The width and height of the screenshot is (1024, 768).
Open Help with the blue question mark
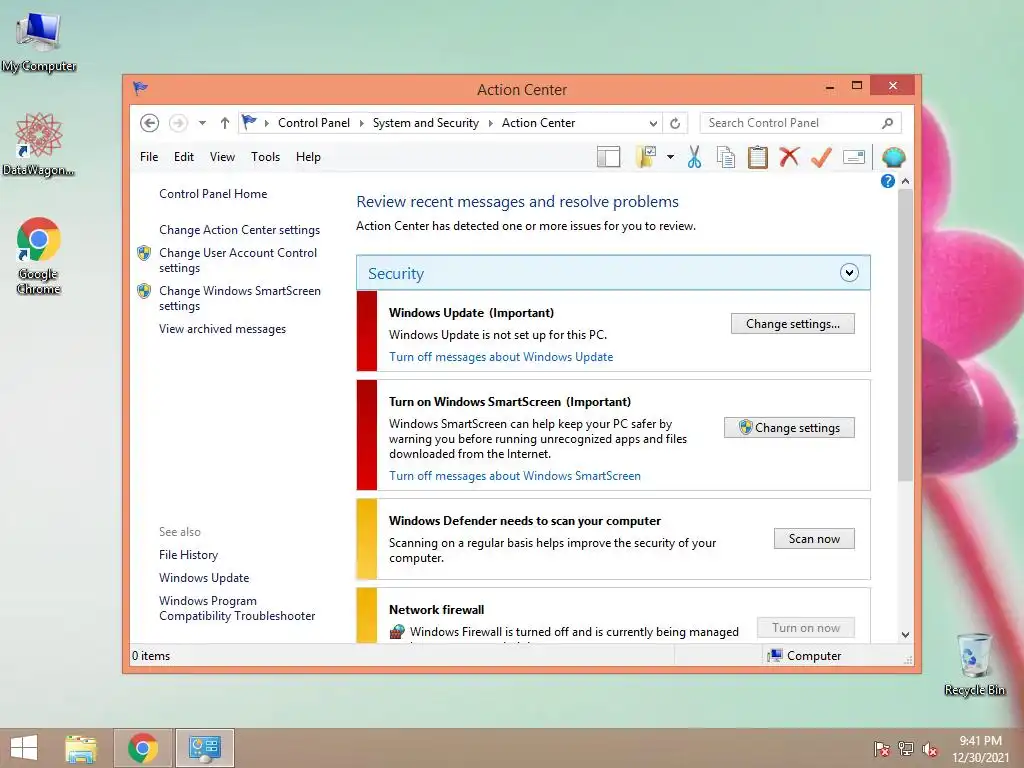pyautogui.click(x=888, y=181)
